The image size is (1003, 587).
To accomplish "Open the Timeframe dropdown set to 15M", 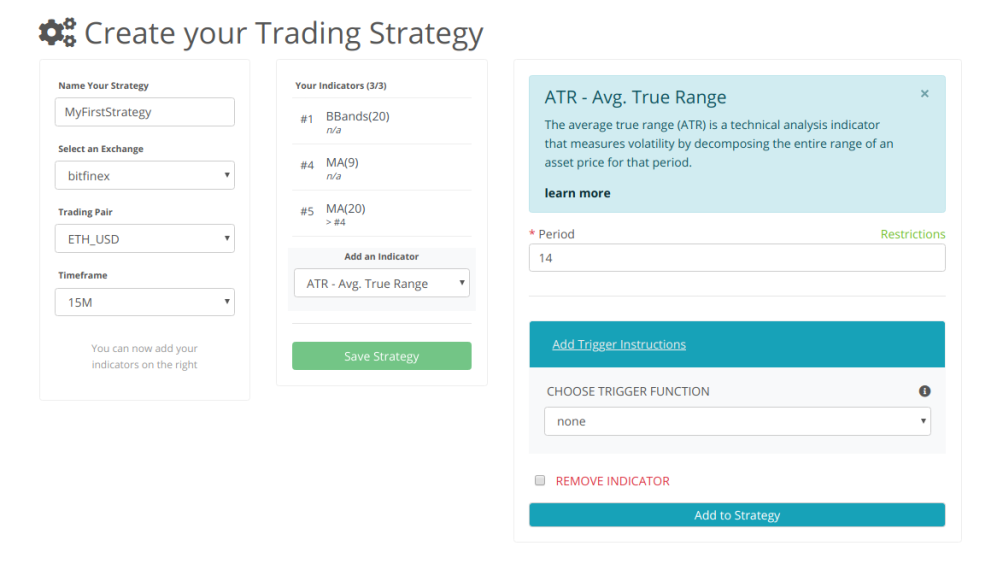I will click(145, 302).
